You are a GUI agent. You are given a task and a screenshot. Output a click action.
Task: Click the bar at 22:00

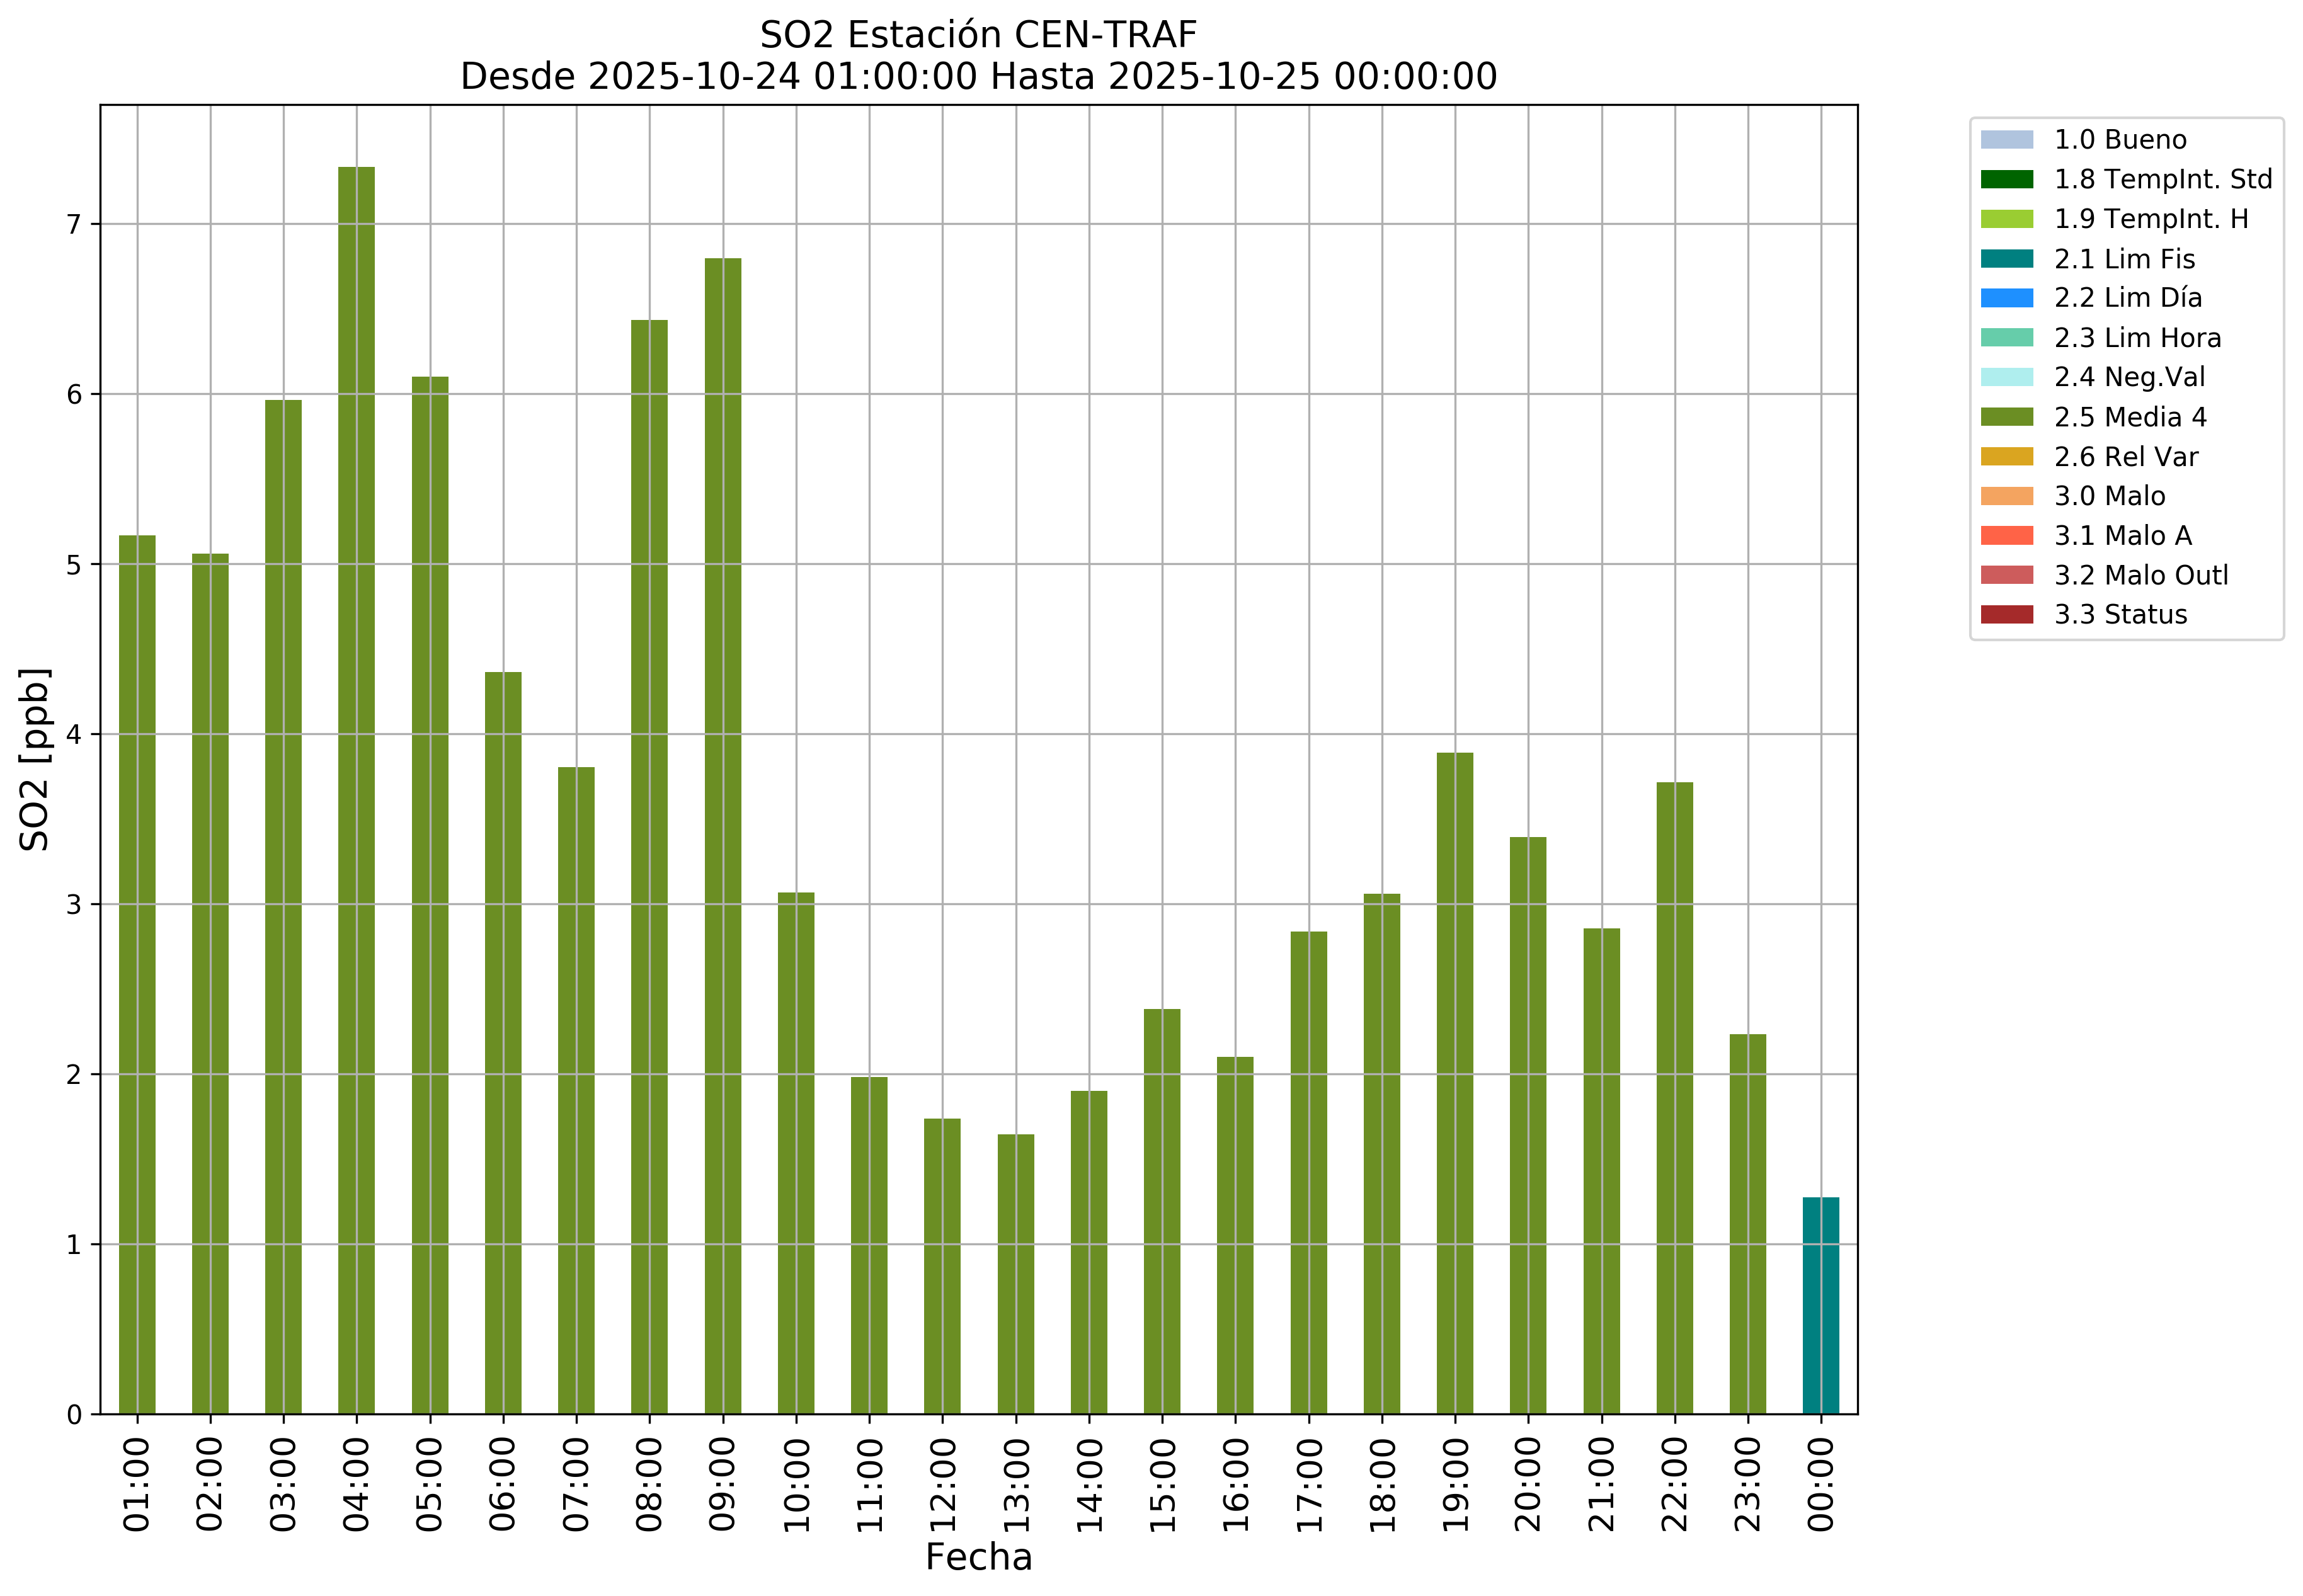(x=1674, y=1098)
